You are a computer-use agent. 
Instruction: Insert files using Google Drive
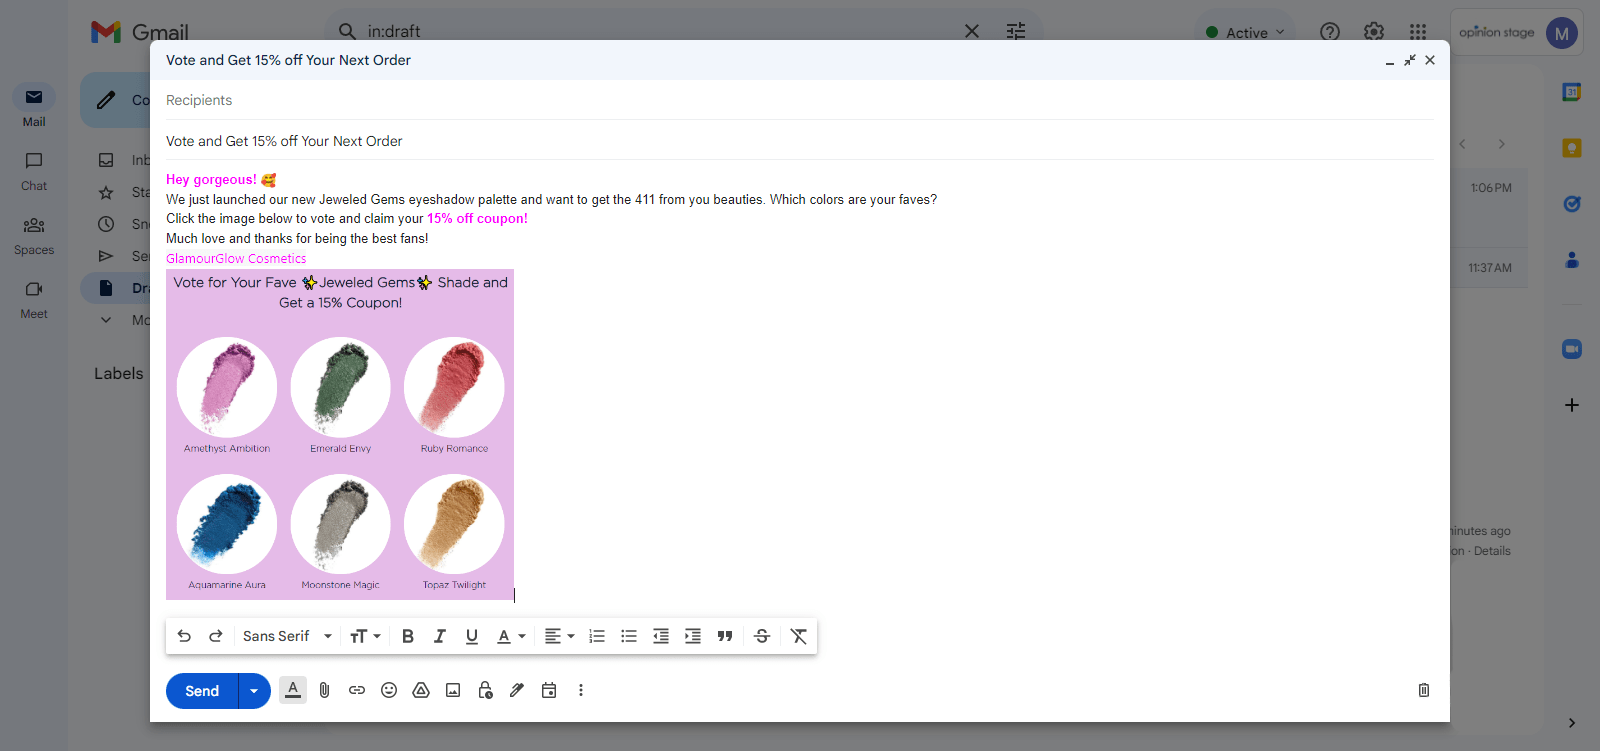click(421, 690)
